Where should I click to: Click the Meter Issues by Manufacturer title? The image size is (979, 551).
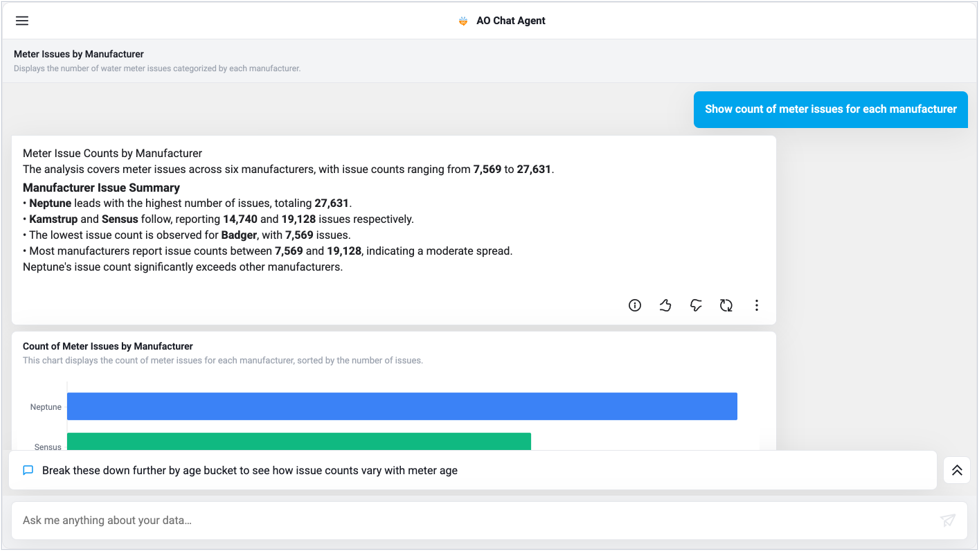tap(79, 54)
